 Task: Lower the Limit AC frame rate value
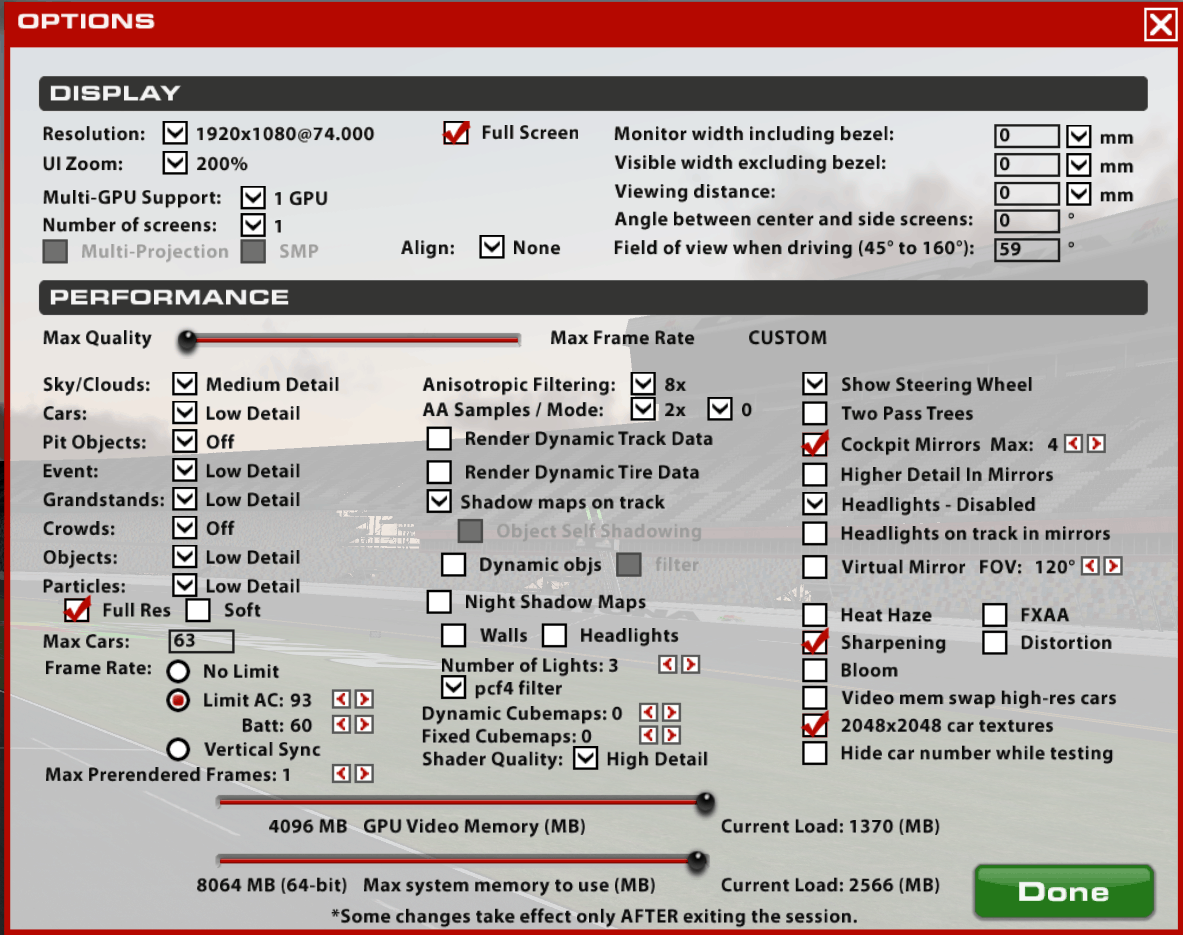point(341,699)
